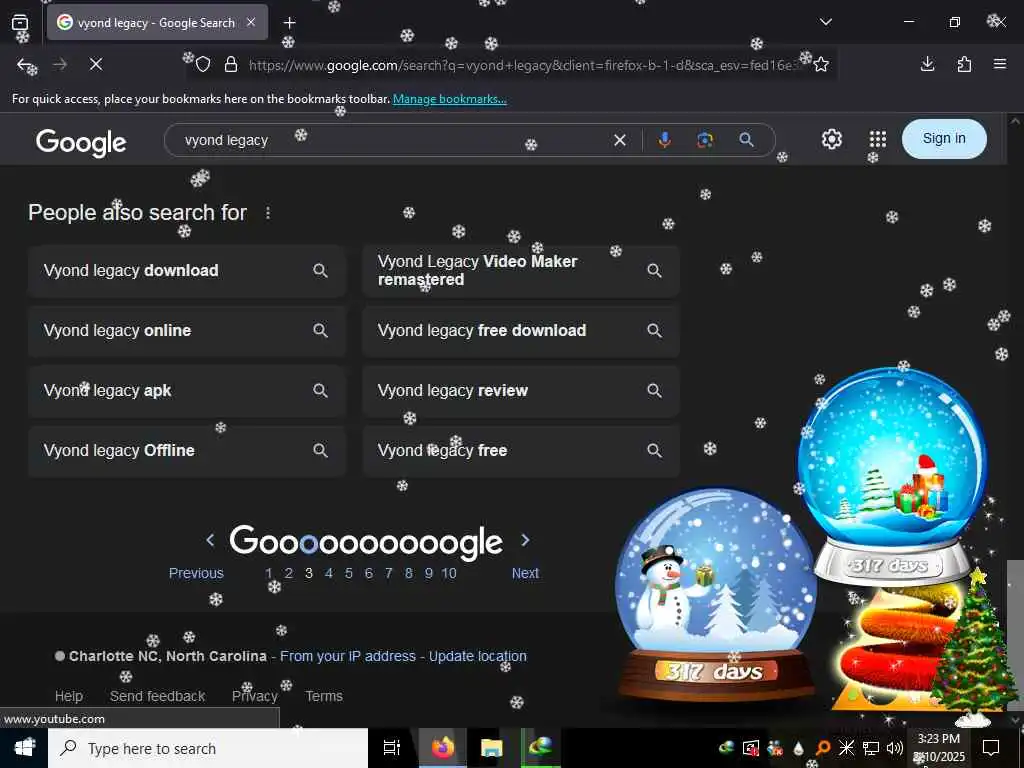1024x768 pixels.
Task: Search for Vyond legacy apk
Action: [x=186, y=391]
